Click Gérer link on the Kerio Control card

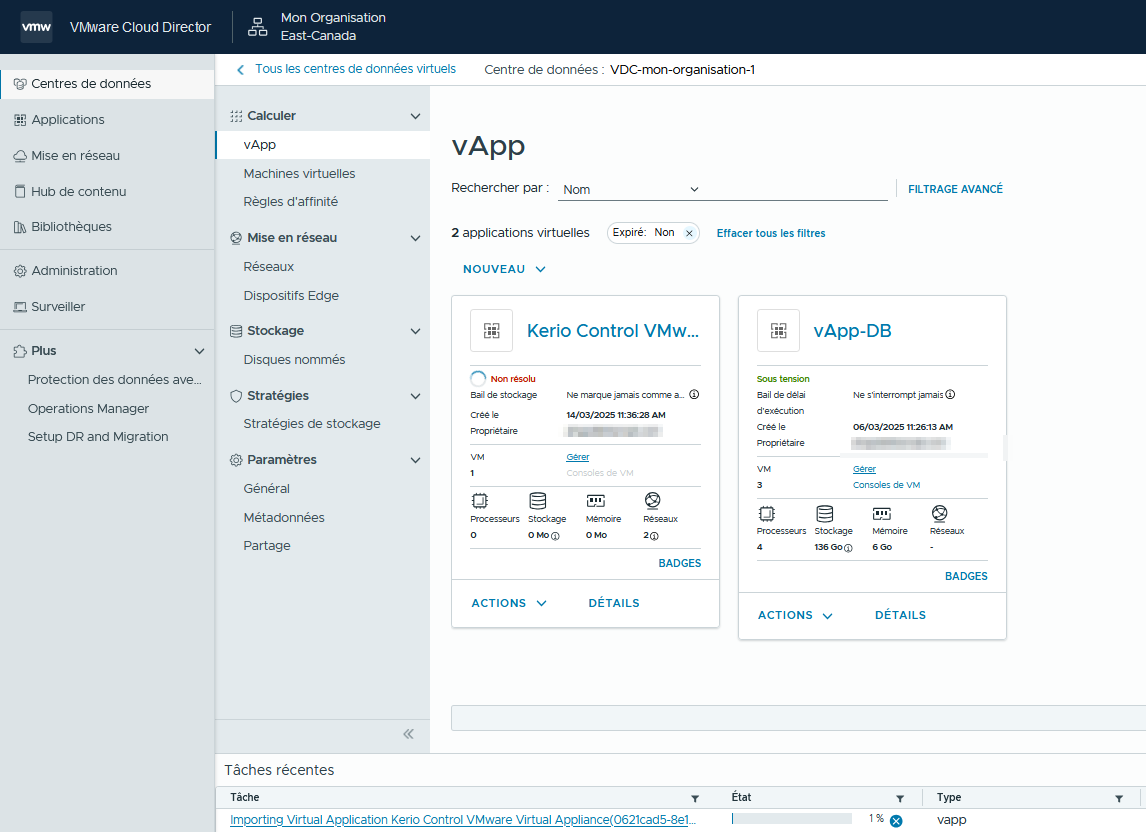coord(577,457)
